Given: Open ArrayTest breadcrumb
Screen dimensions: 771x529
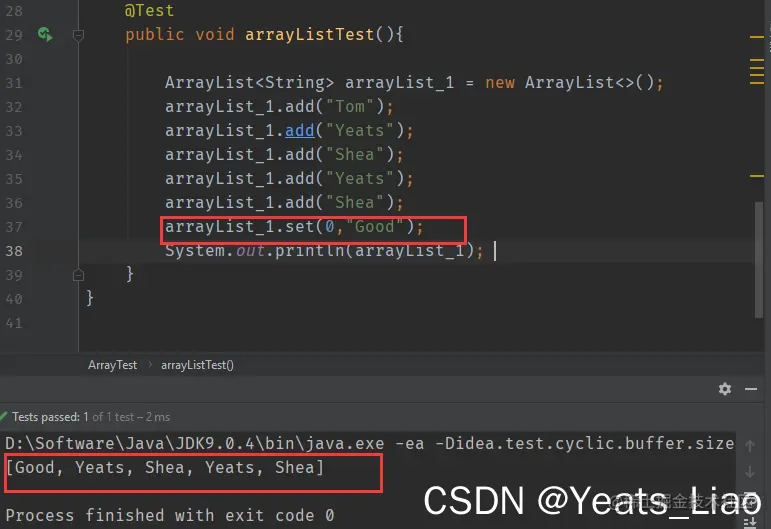Looking at the screenshot, I should [113, 365].
